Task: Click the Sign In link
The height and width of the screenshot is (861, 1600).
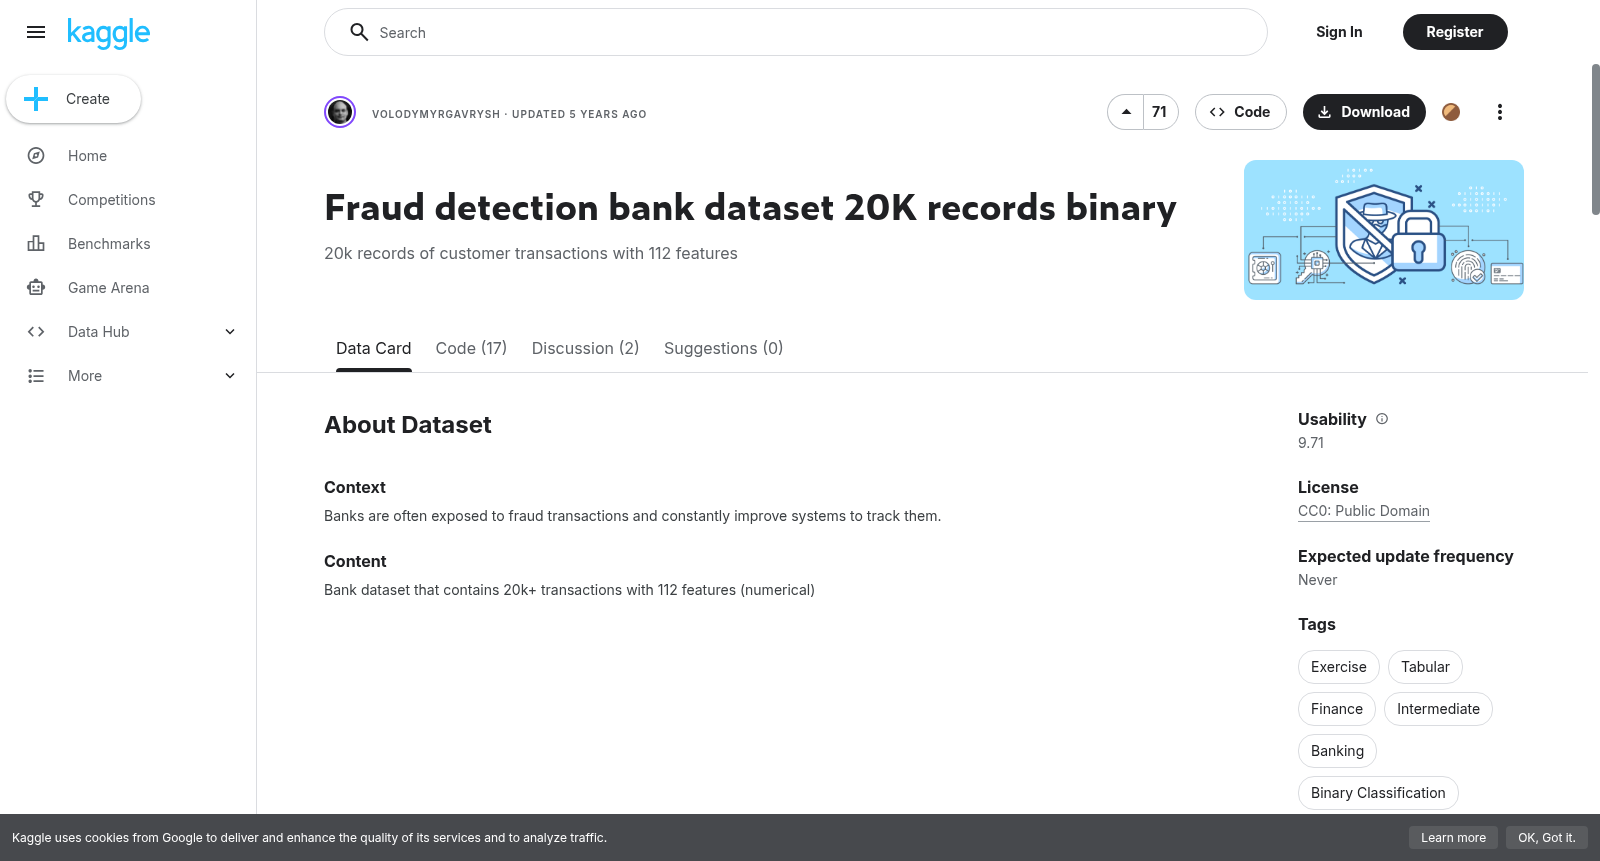Action: pos(1339,32)
